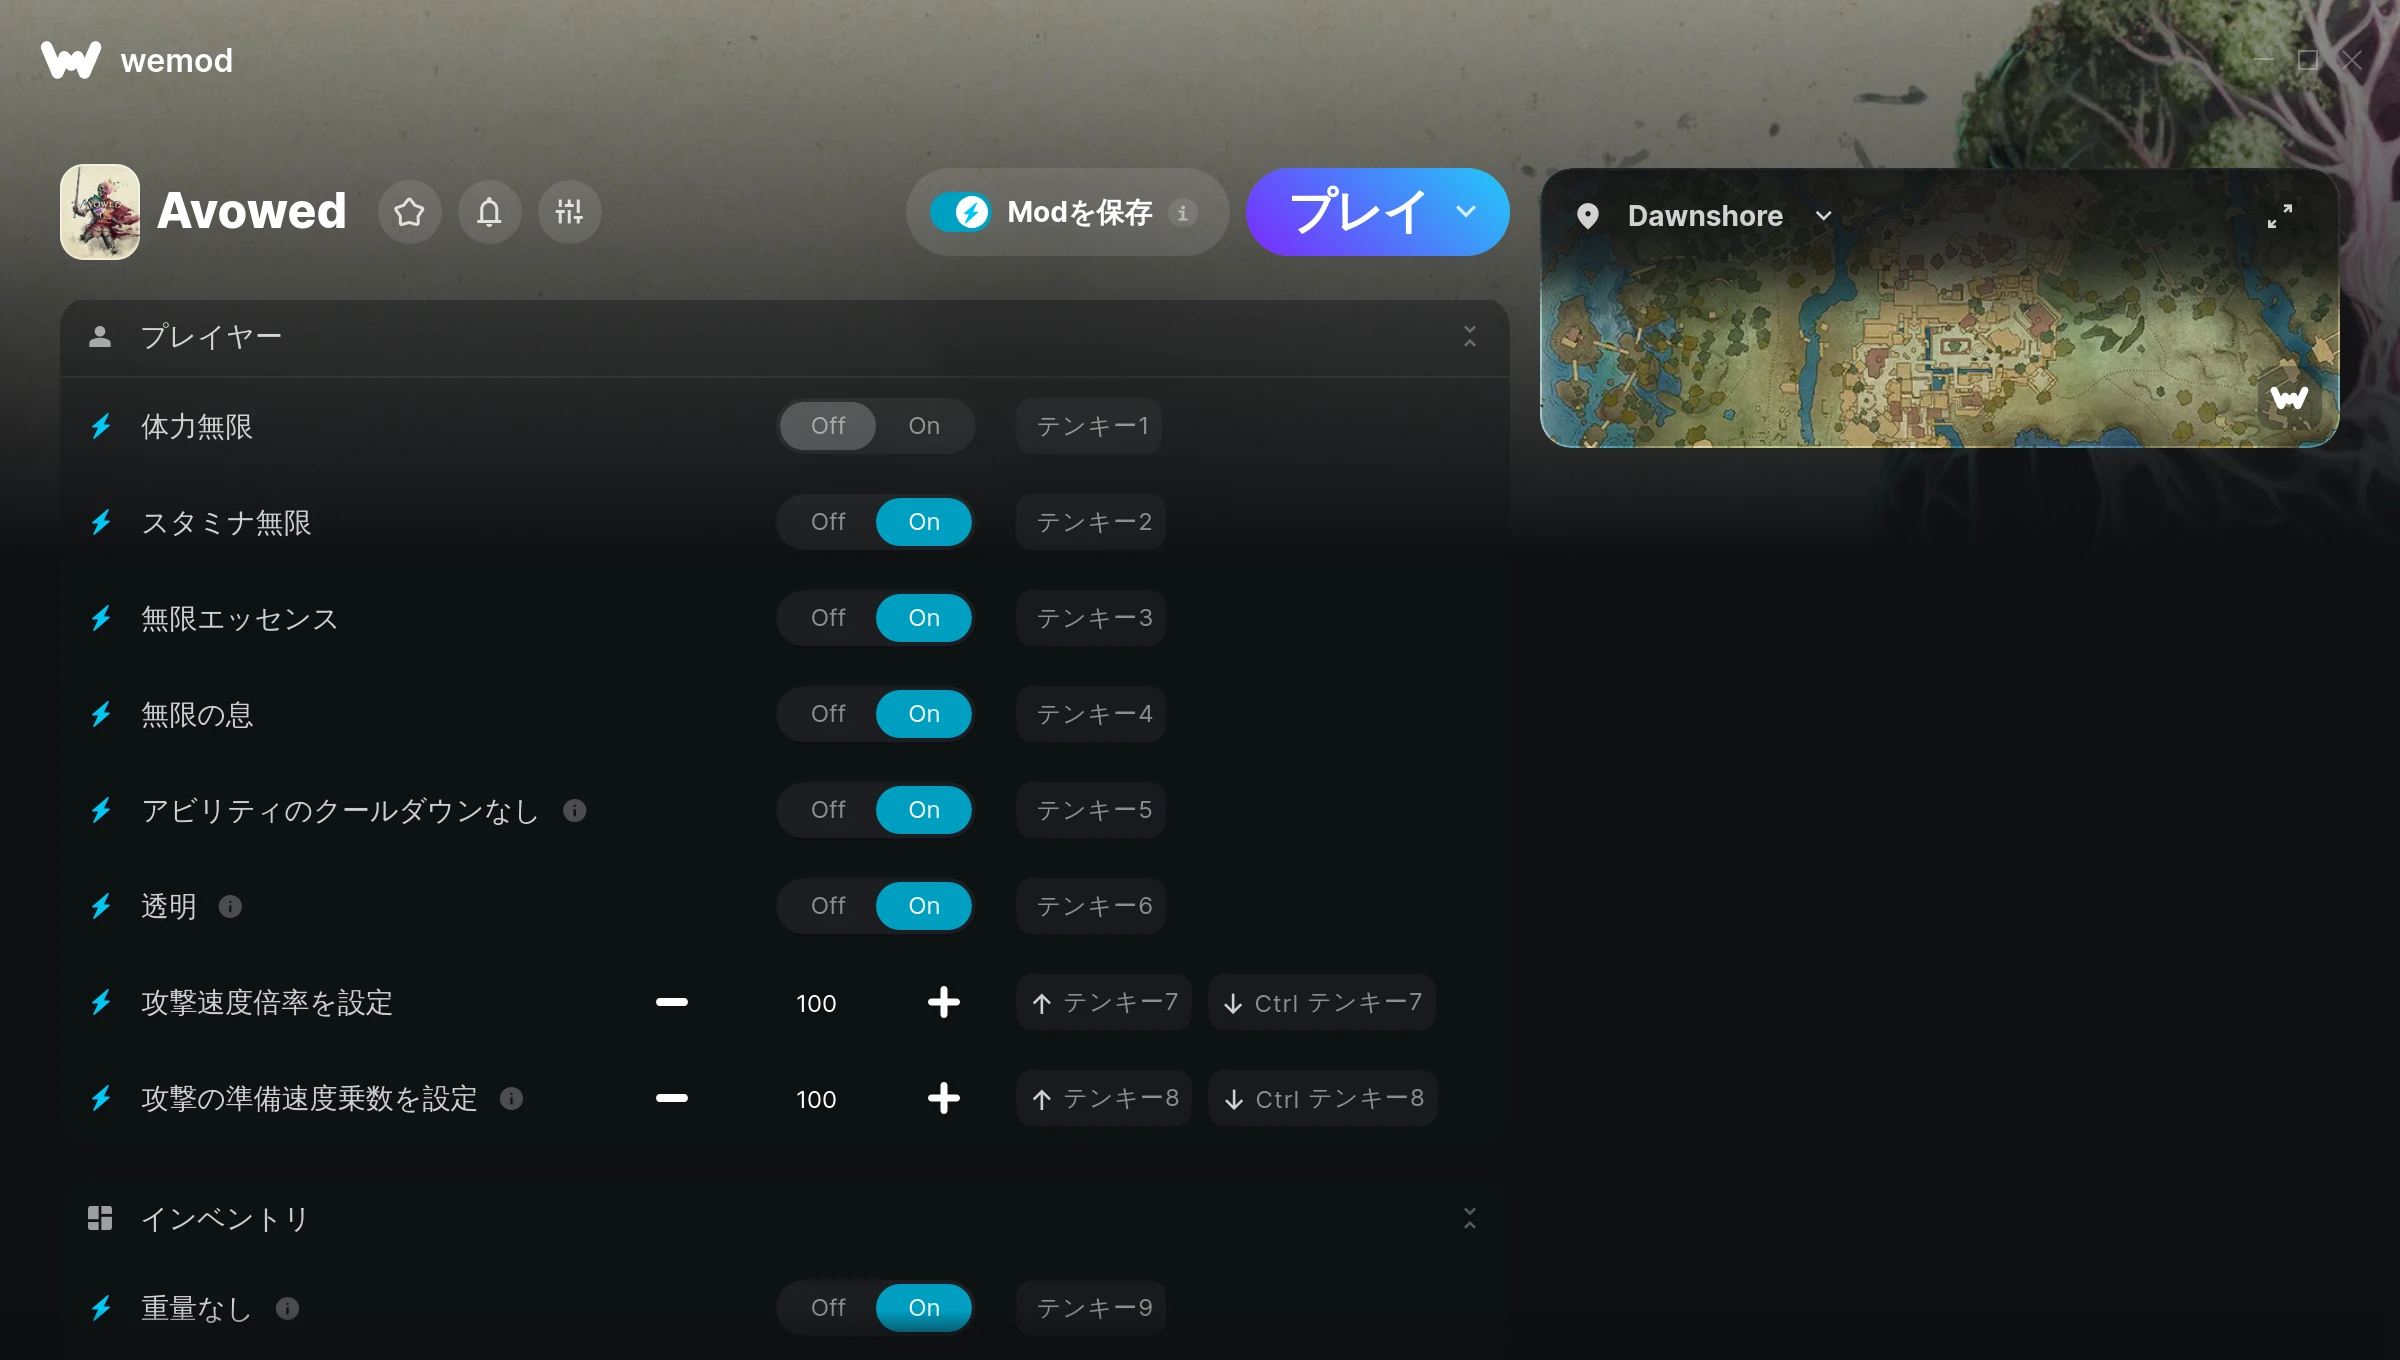The image size is (2400, 1360).
Task: Show info for 透明 cheat
Action: point(230,906)
